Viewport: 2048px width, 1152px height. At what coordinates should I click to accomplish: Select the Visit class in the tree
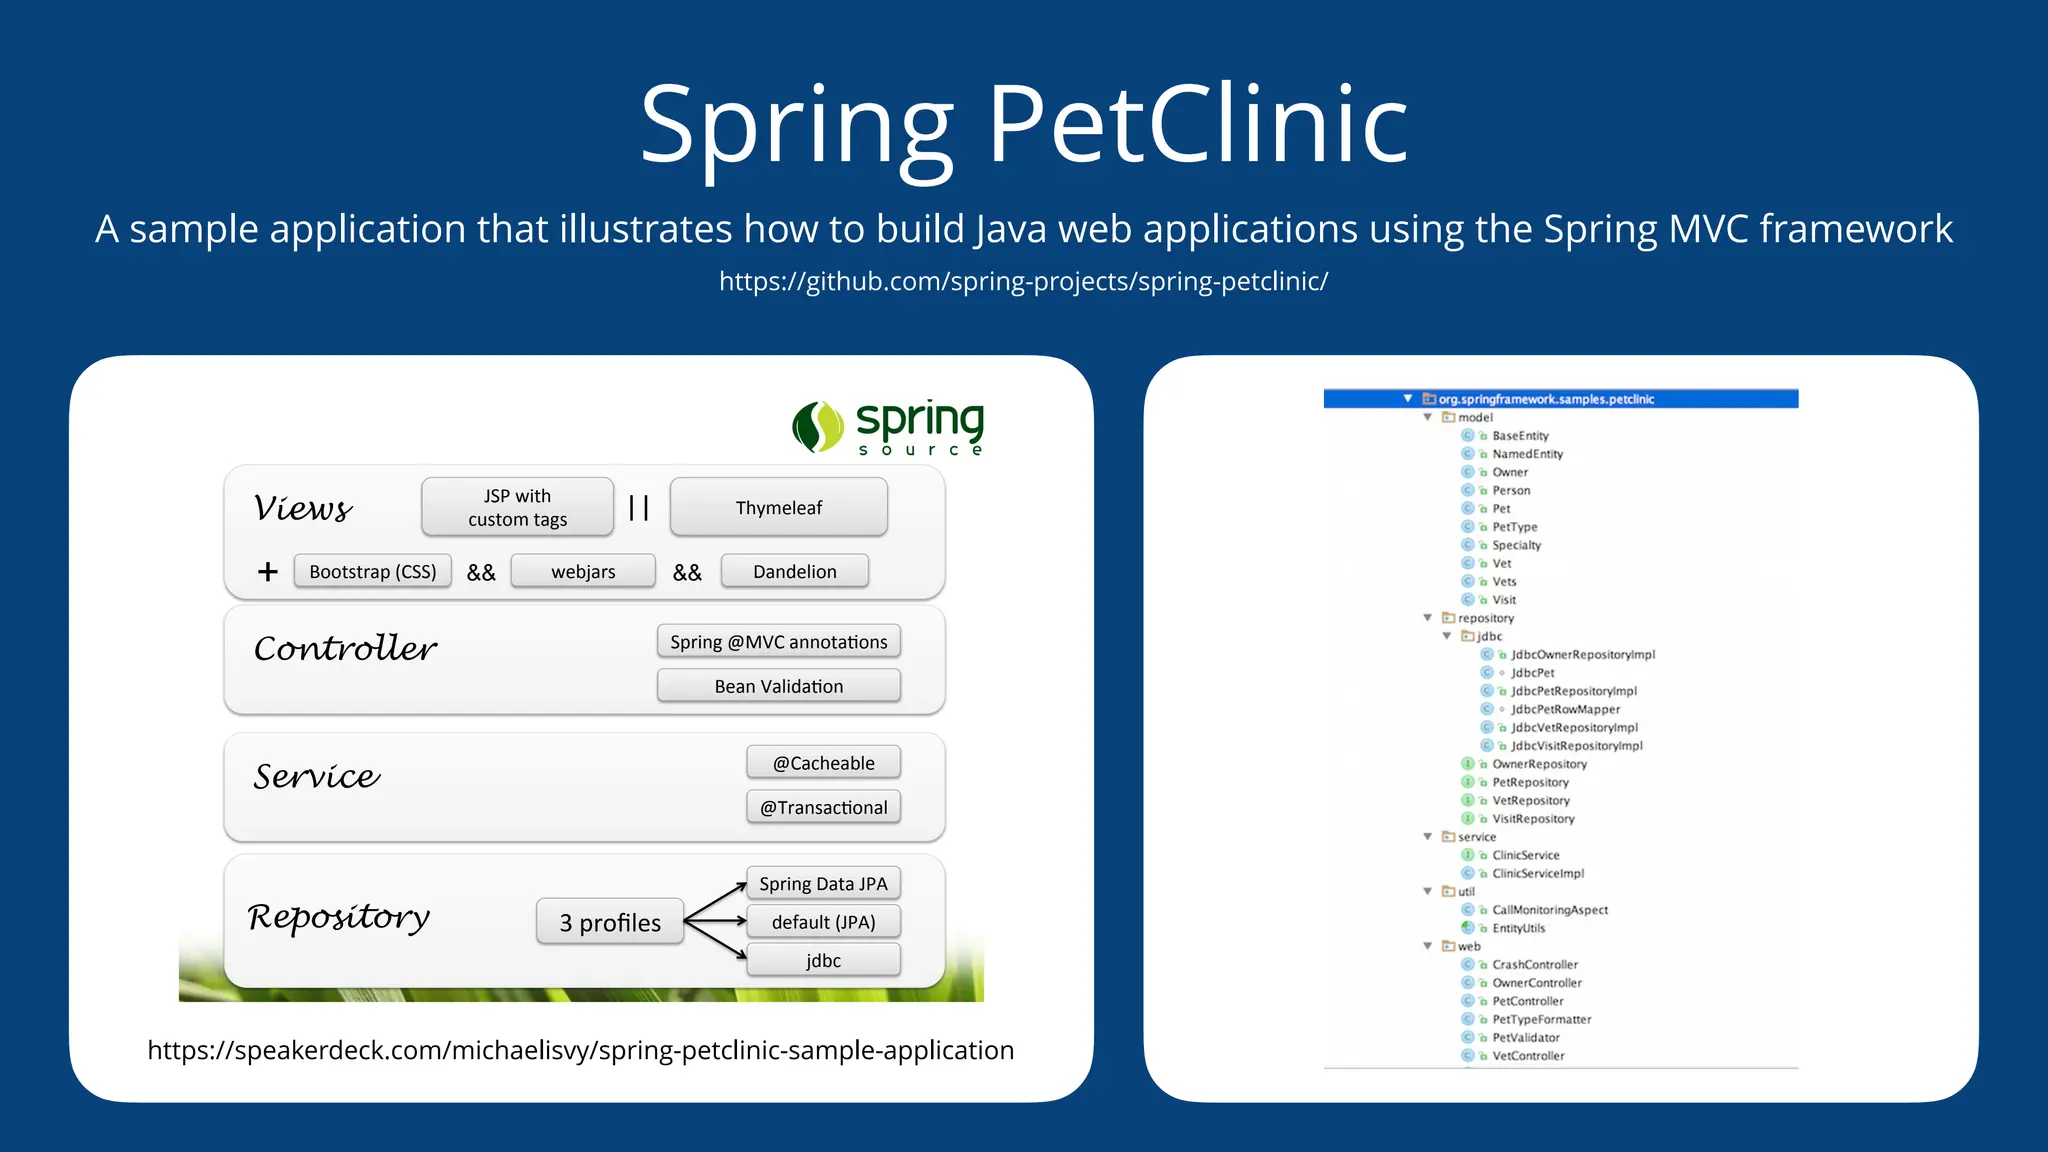(x=1504, y=600)
